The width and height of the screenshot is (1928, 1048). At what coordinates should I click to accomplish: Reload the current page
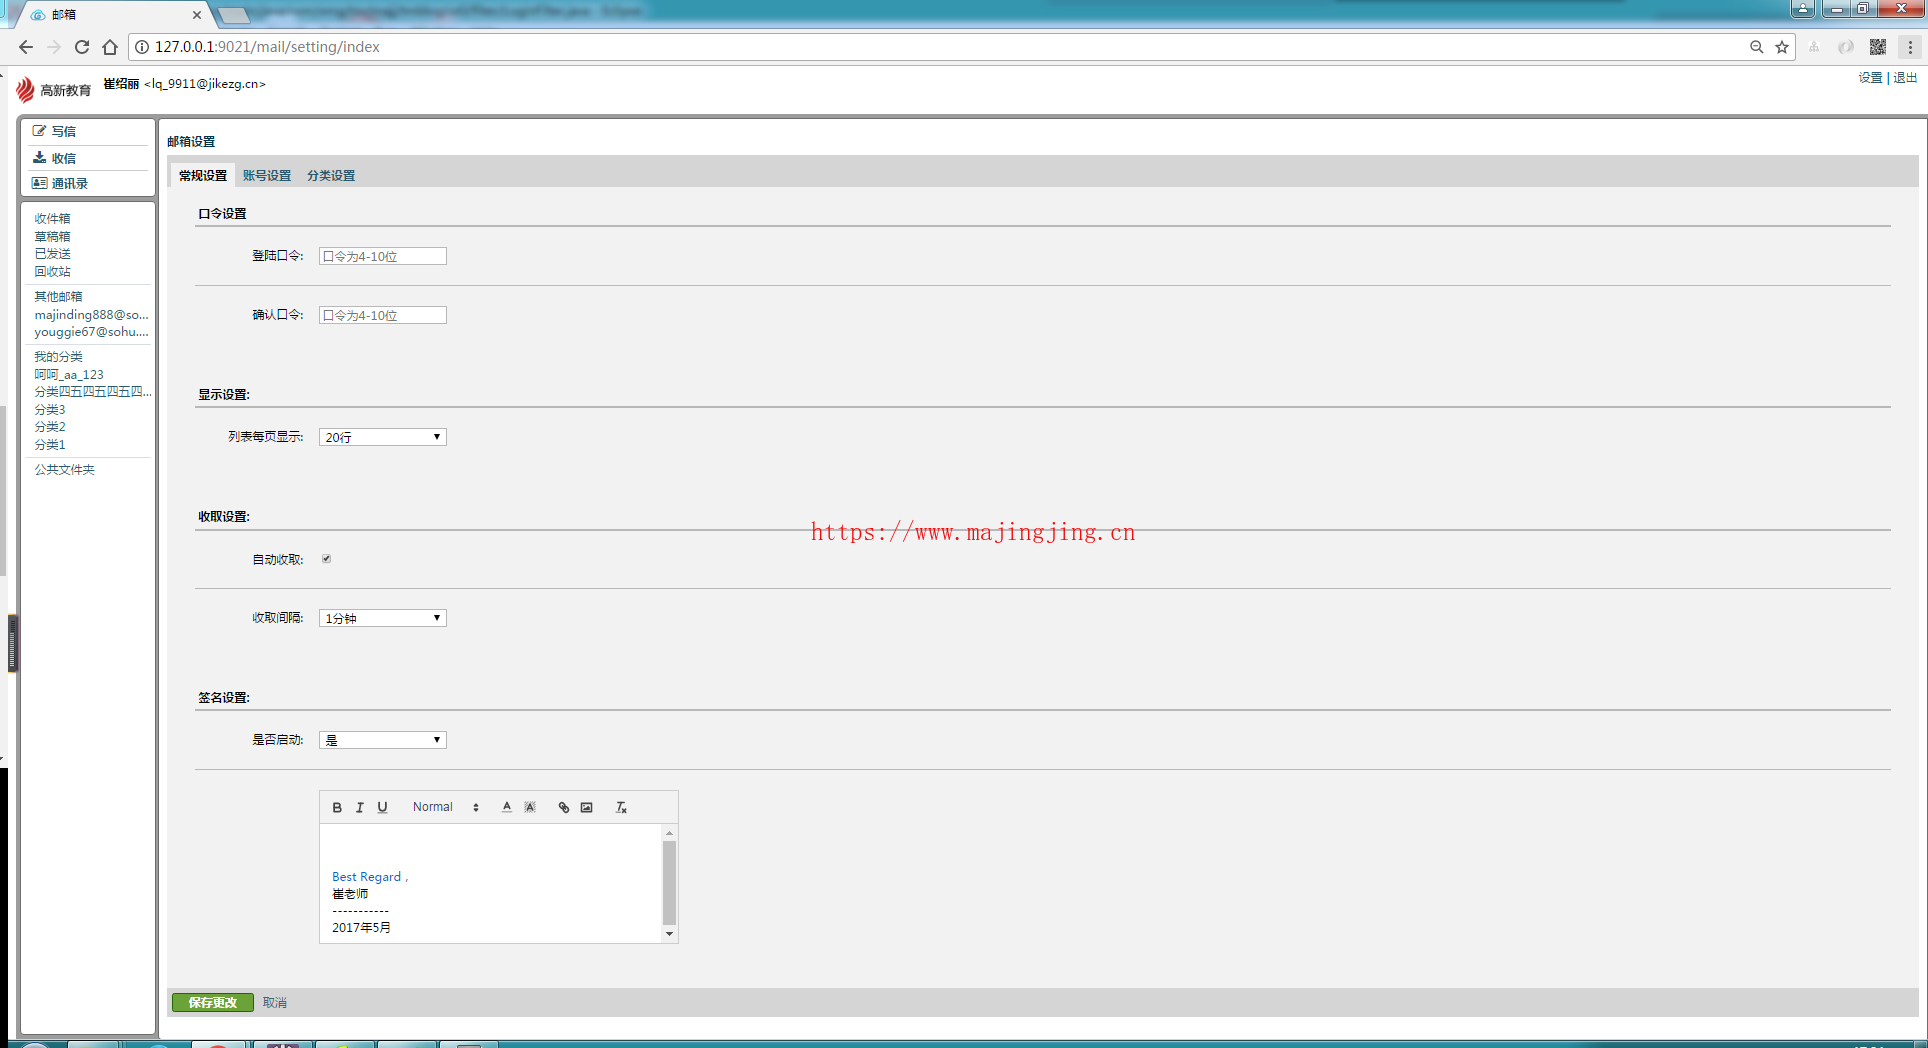[82, 47]
